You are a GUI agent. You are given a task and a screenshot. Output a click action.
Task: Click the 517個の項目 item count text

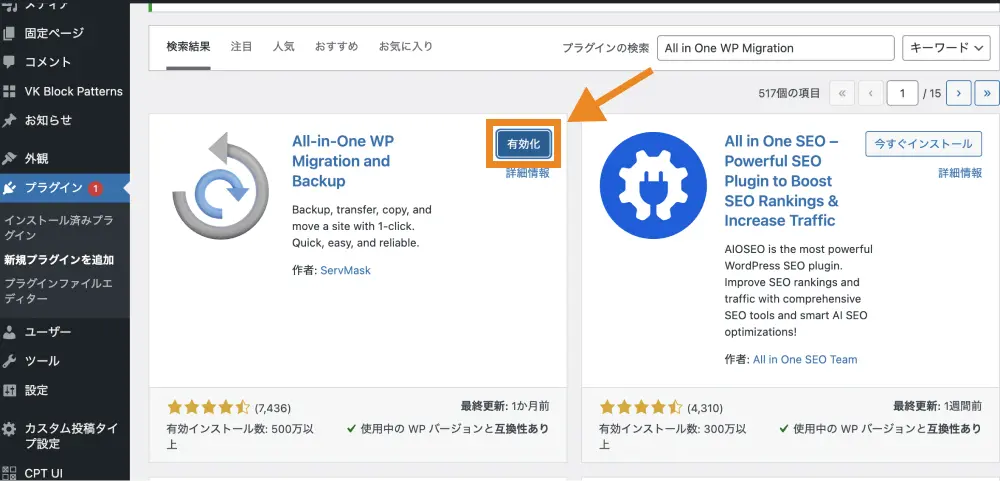point(789,93)
